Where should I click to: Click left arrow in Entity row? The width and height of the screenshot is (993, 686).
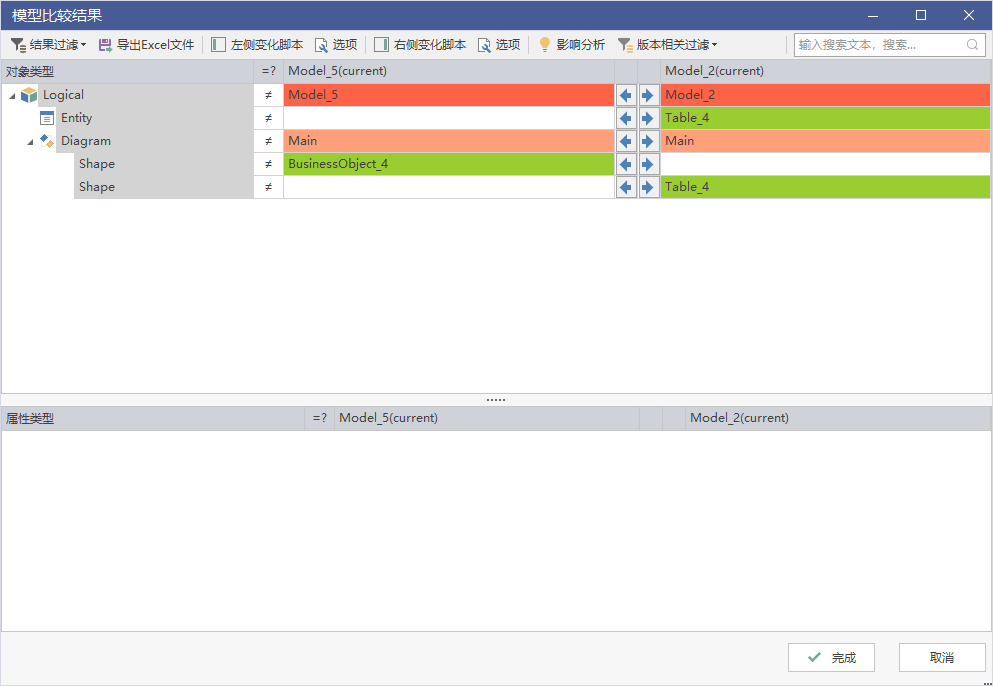(626, 118)
